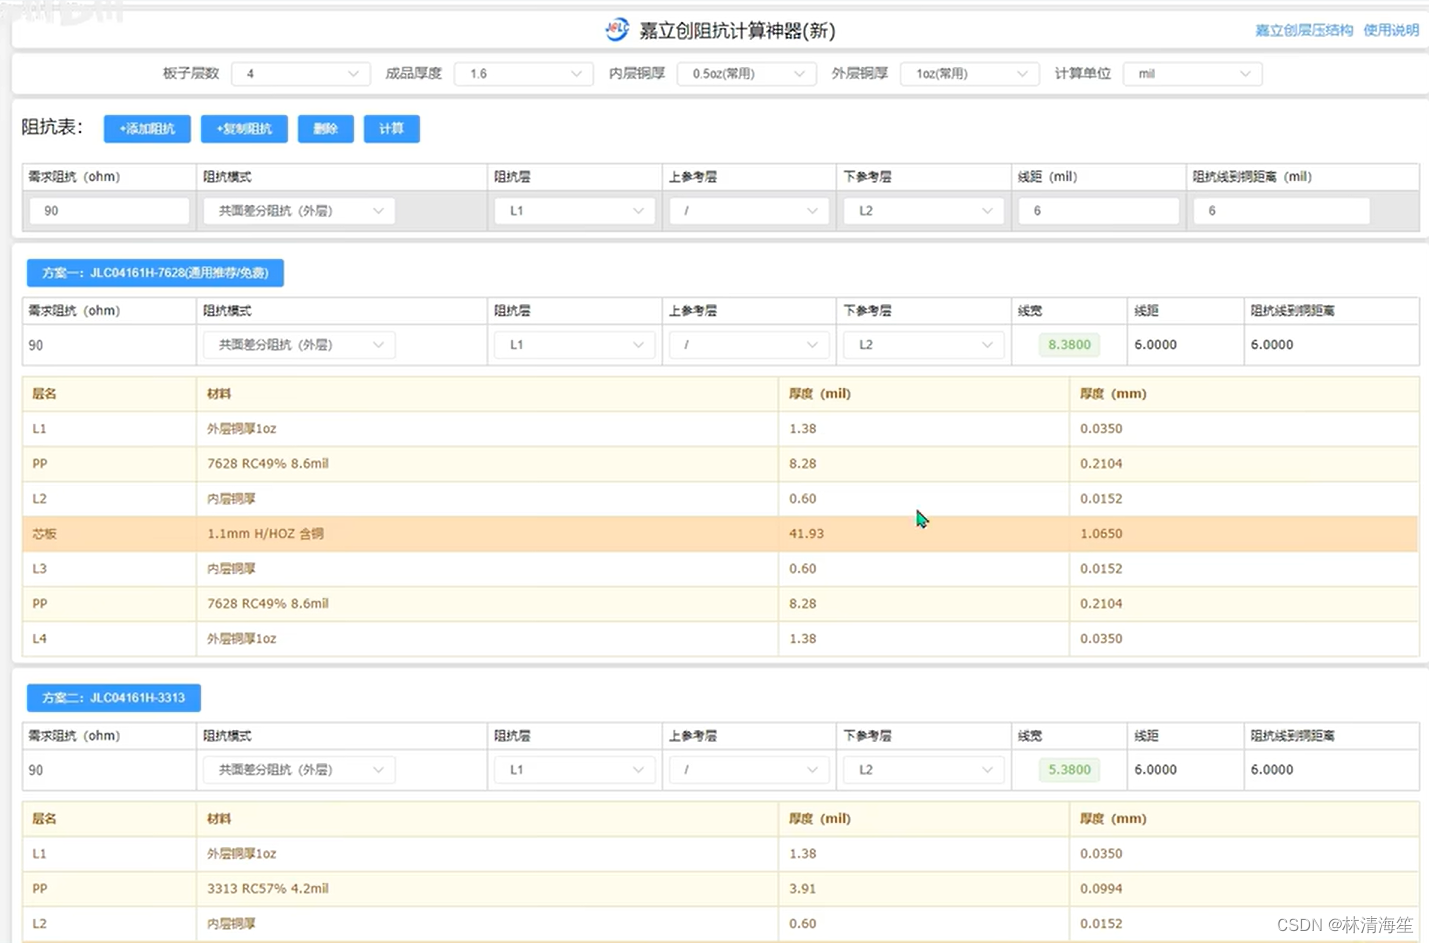Open the 下参考层 L2 dropdown in the impedance table
Viewport: 1429px width, 943px height.
coord(924,211)
